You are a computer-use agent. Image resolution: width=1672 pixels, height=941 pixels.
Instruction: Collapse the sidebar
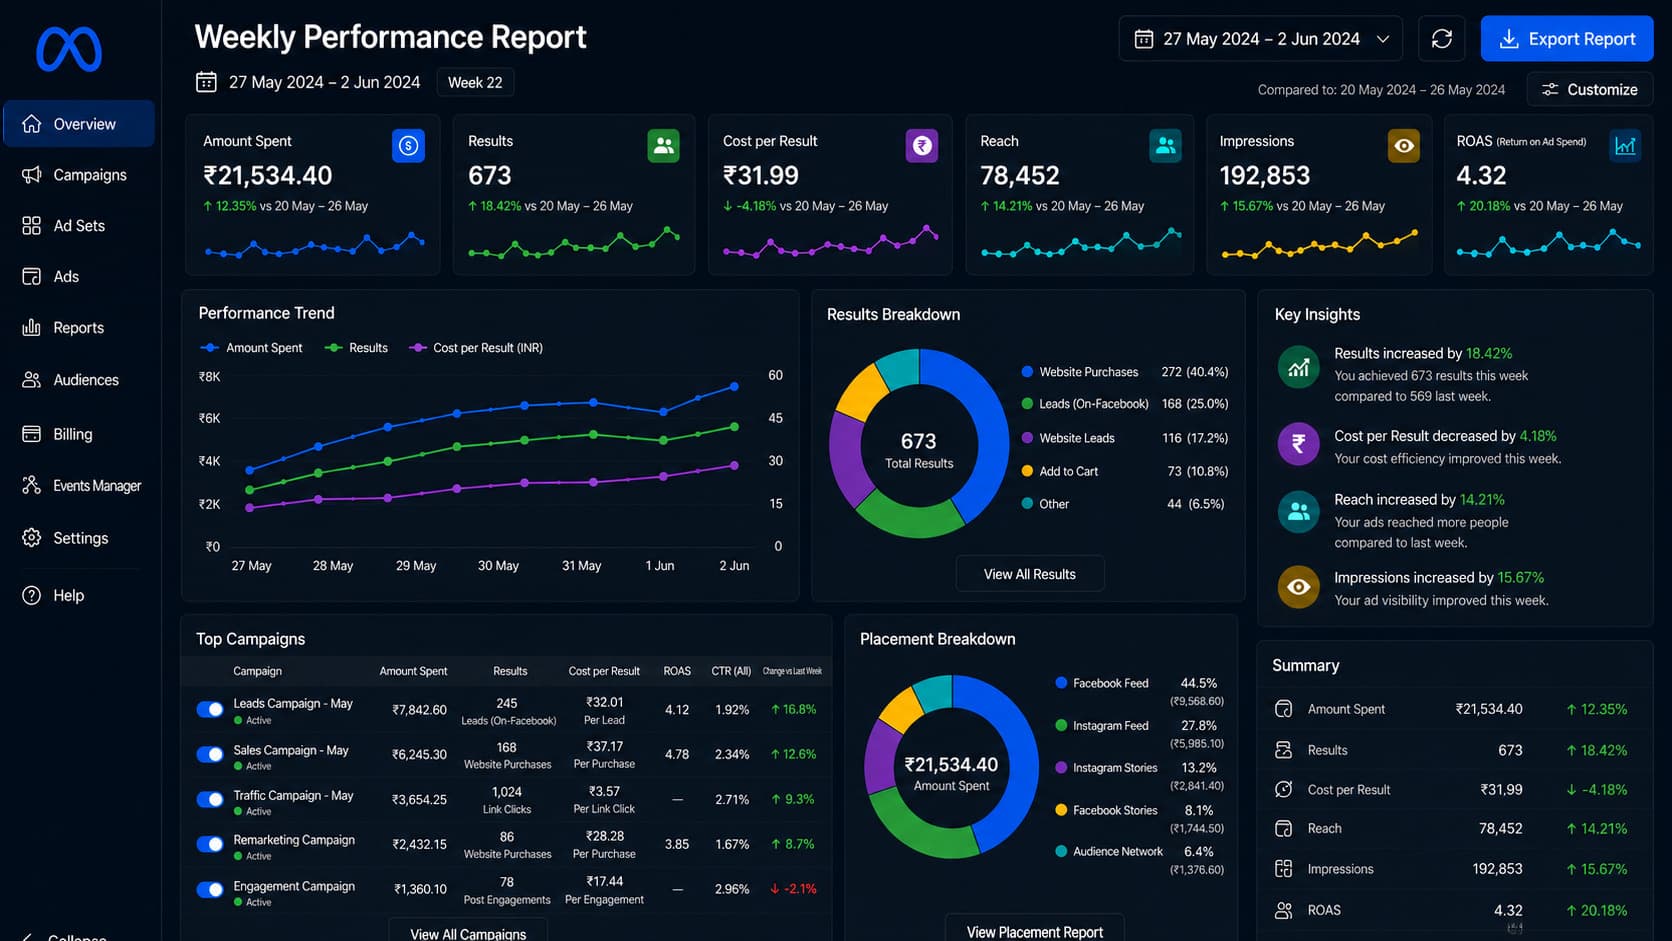(x=64, y=937)
